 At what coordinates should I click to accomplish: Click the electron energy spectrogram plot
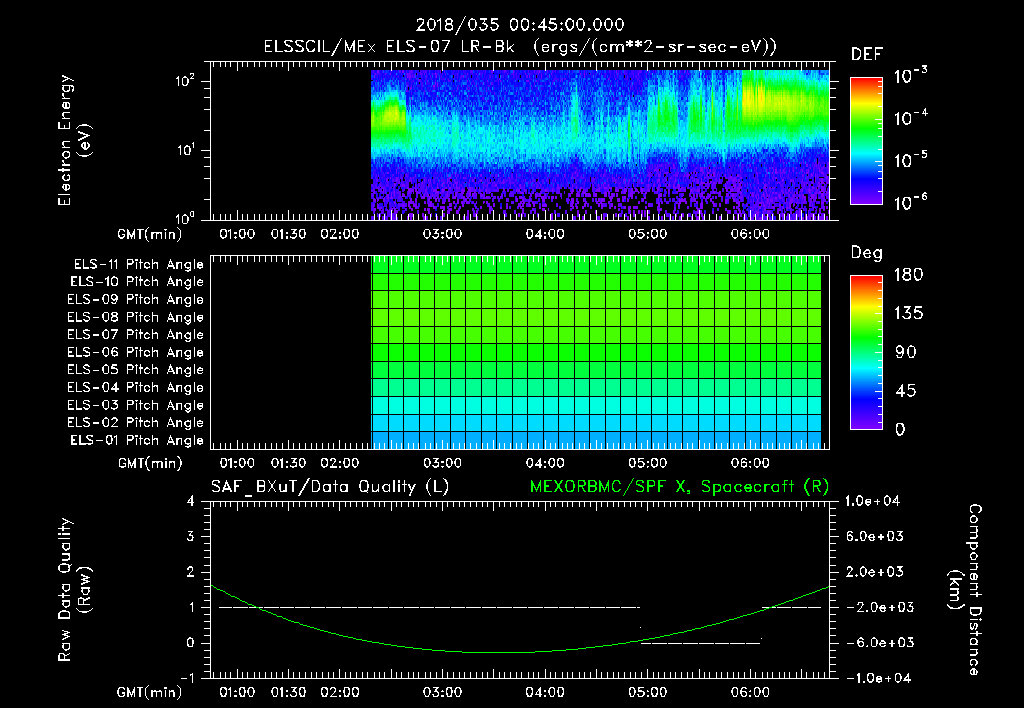(x=520, y=141)
